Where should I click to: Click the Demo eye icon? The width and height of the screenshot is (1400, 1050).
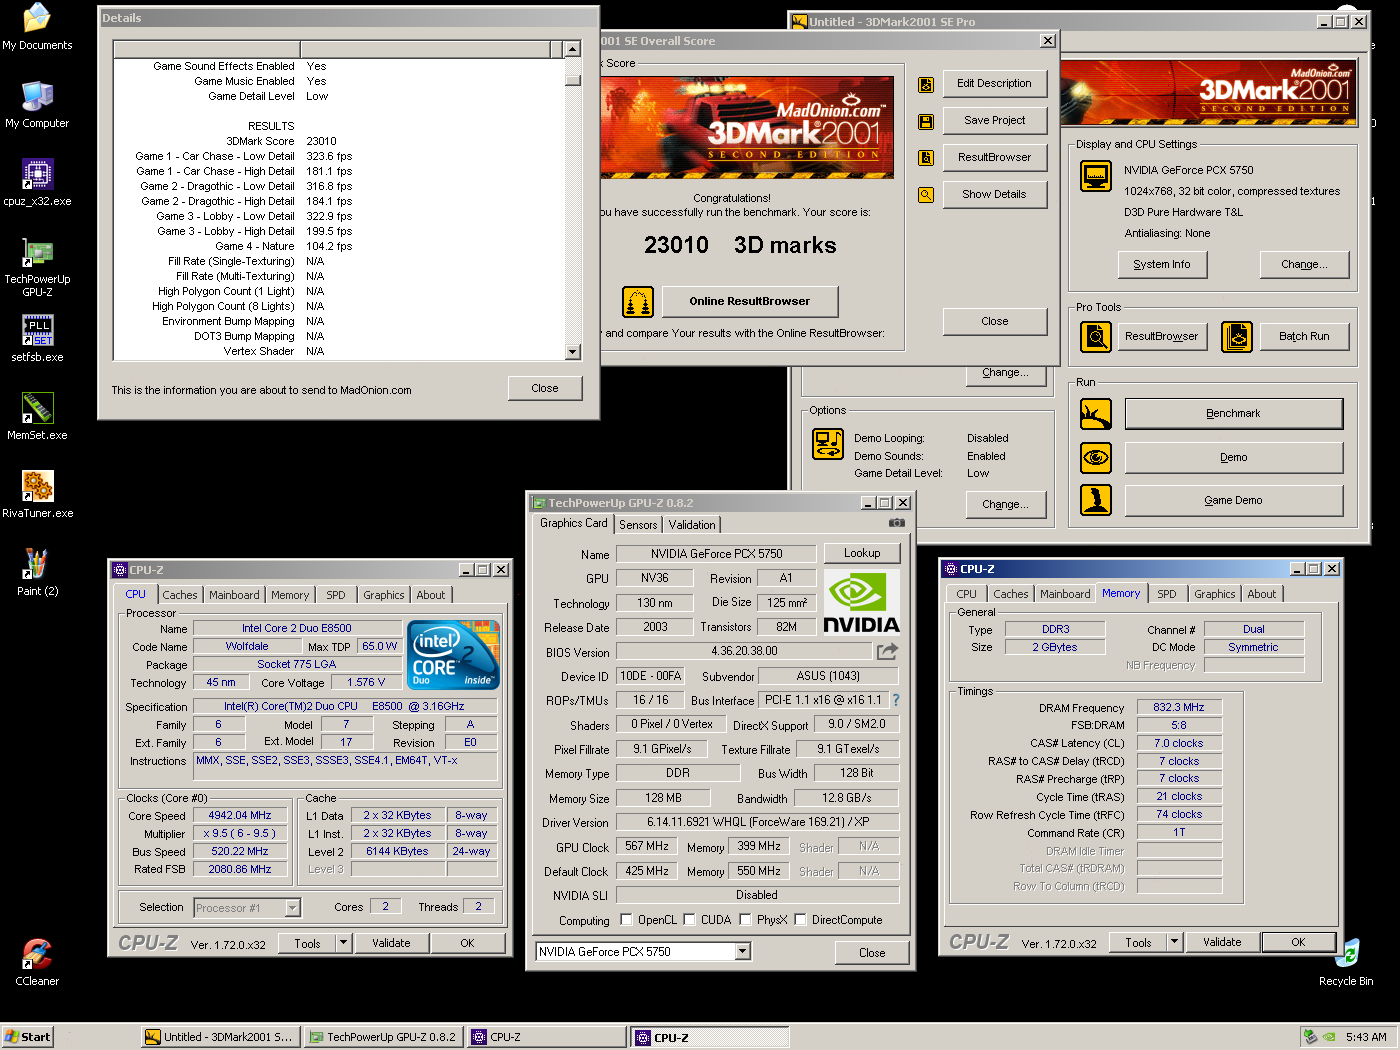(x=1096, y=458)
